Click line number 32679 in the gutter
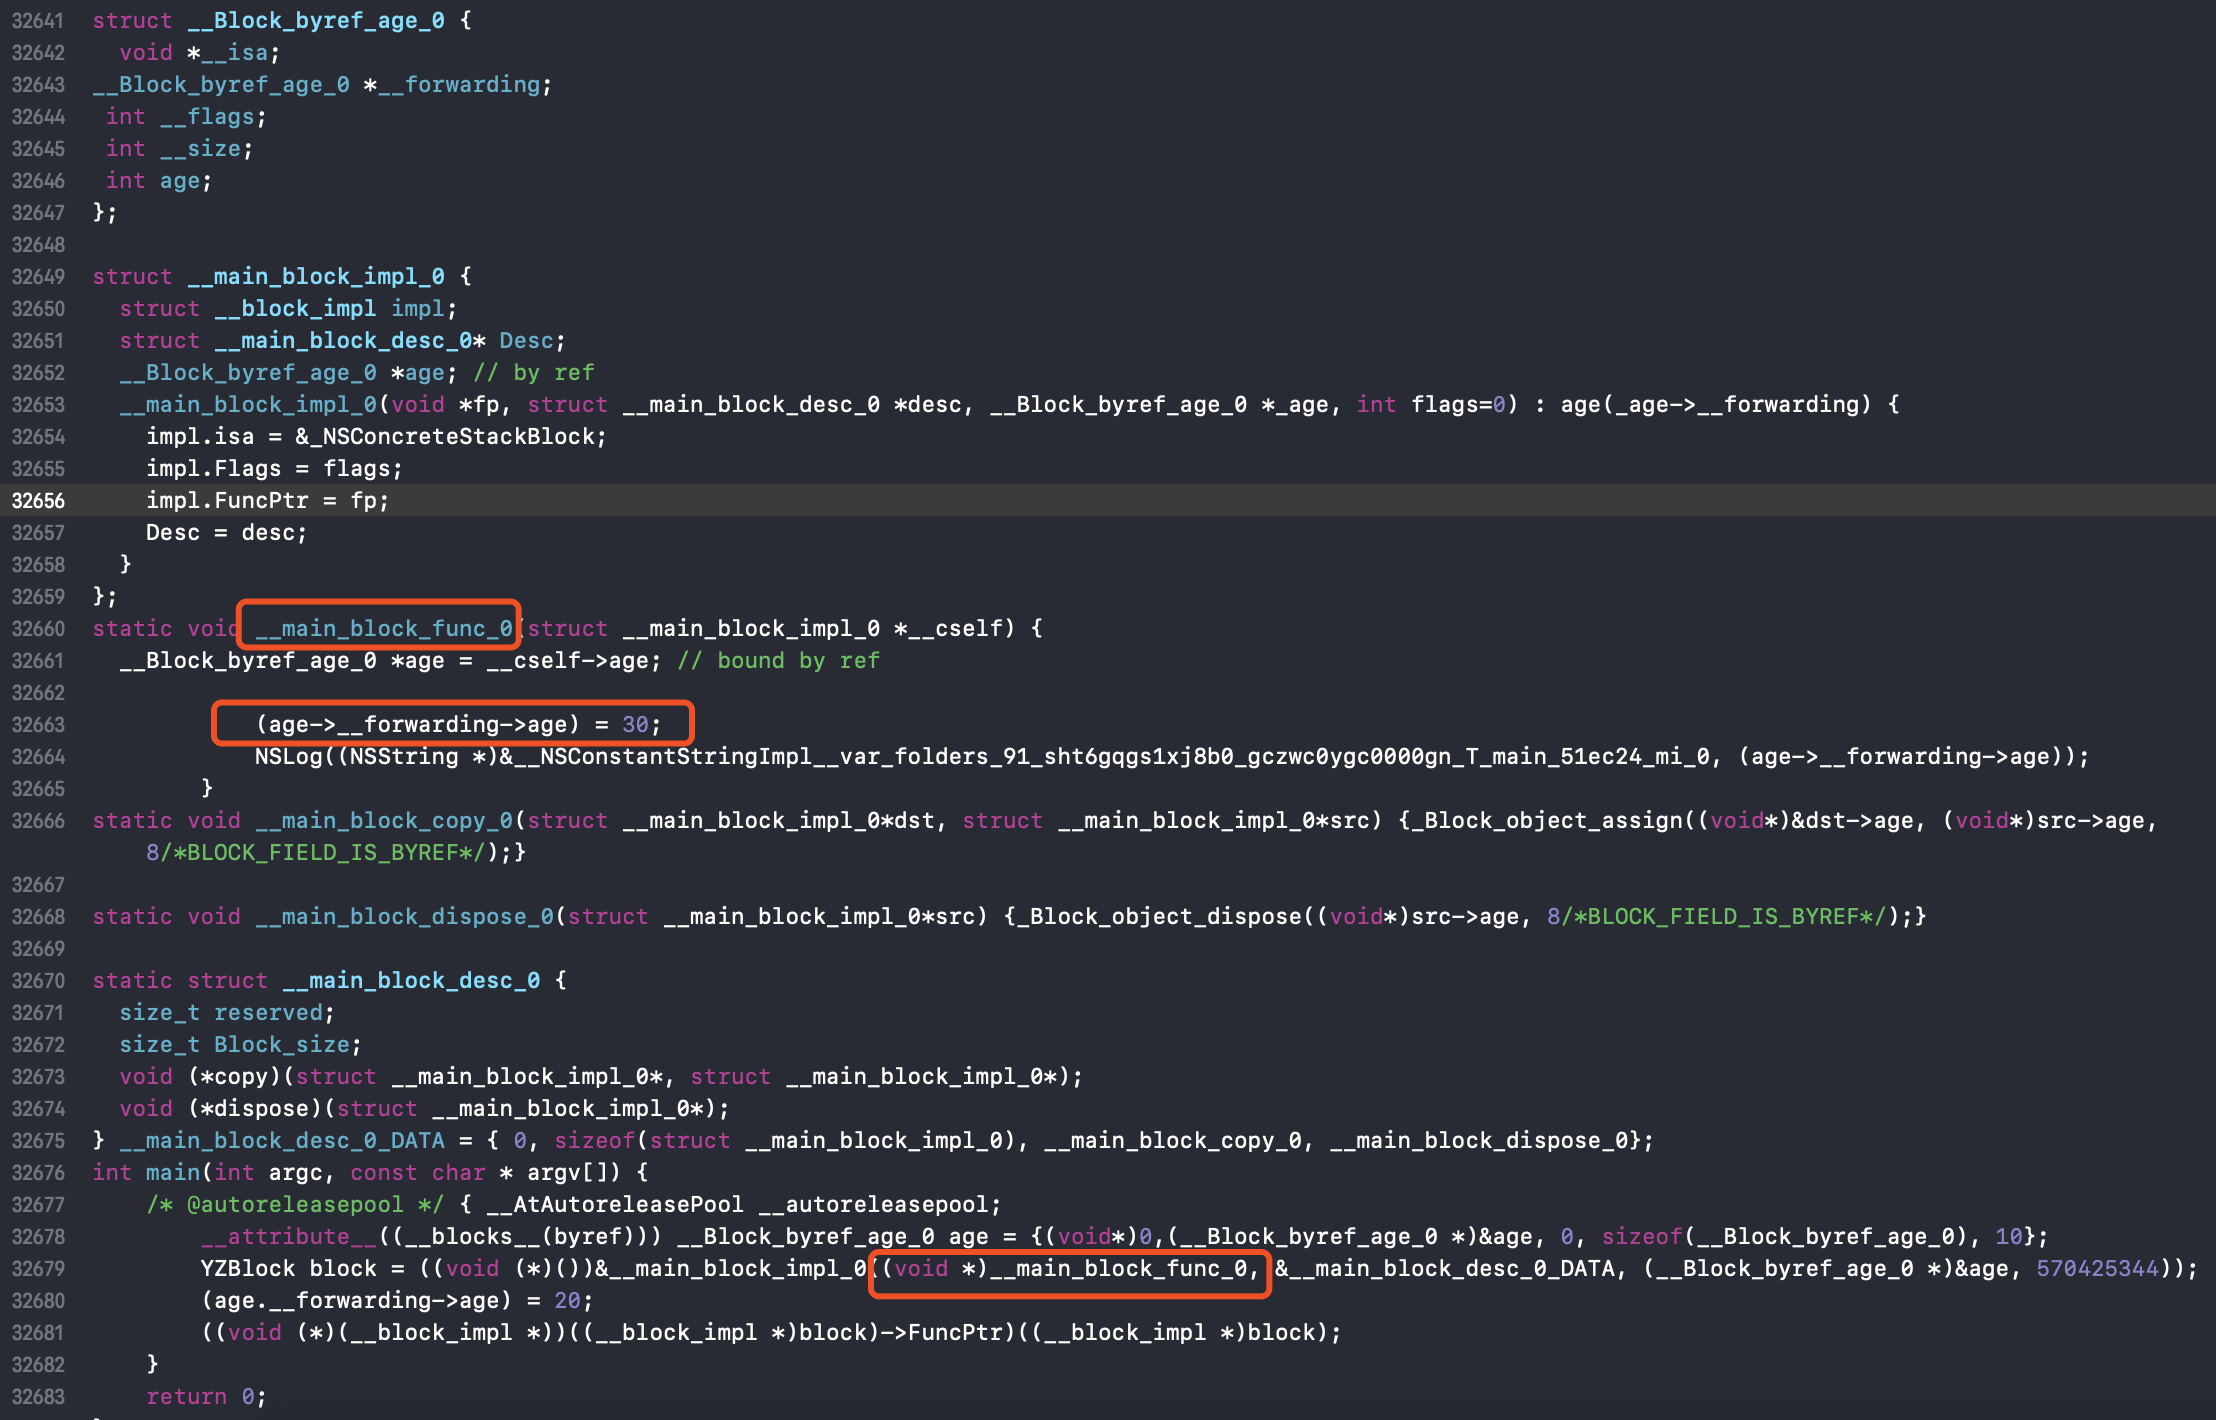The height and width of the screenshot is (1420, 2216). (38, 1269)
